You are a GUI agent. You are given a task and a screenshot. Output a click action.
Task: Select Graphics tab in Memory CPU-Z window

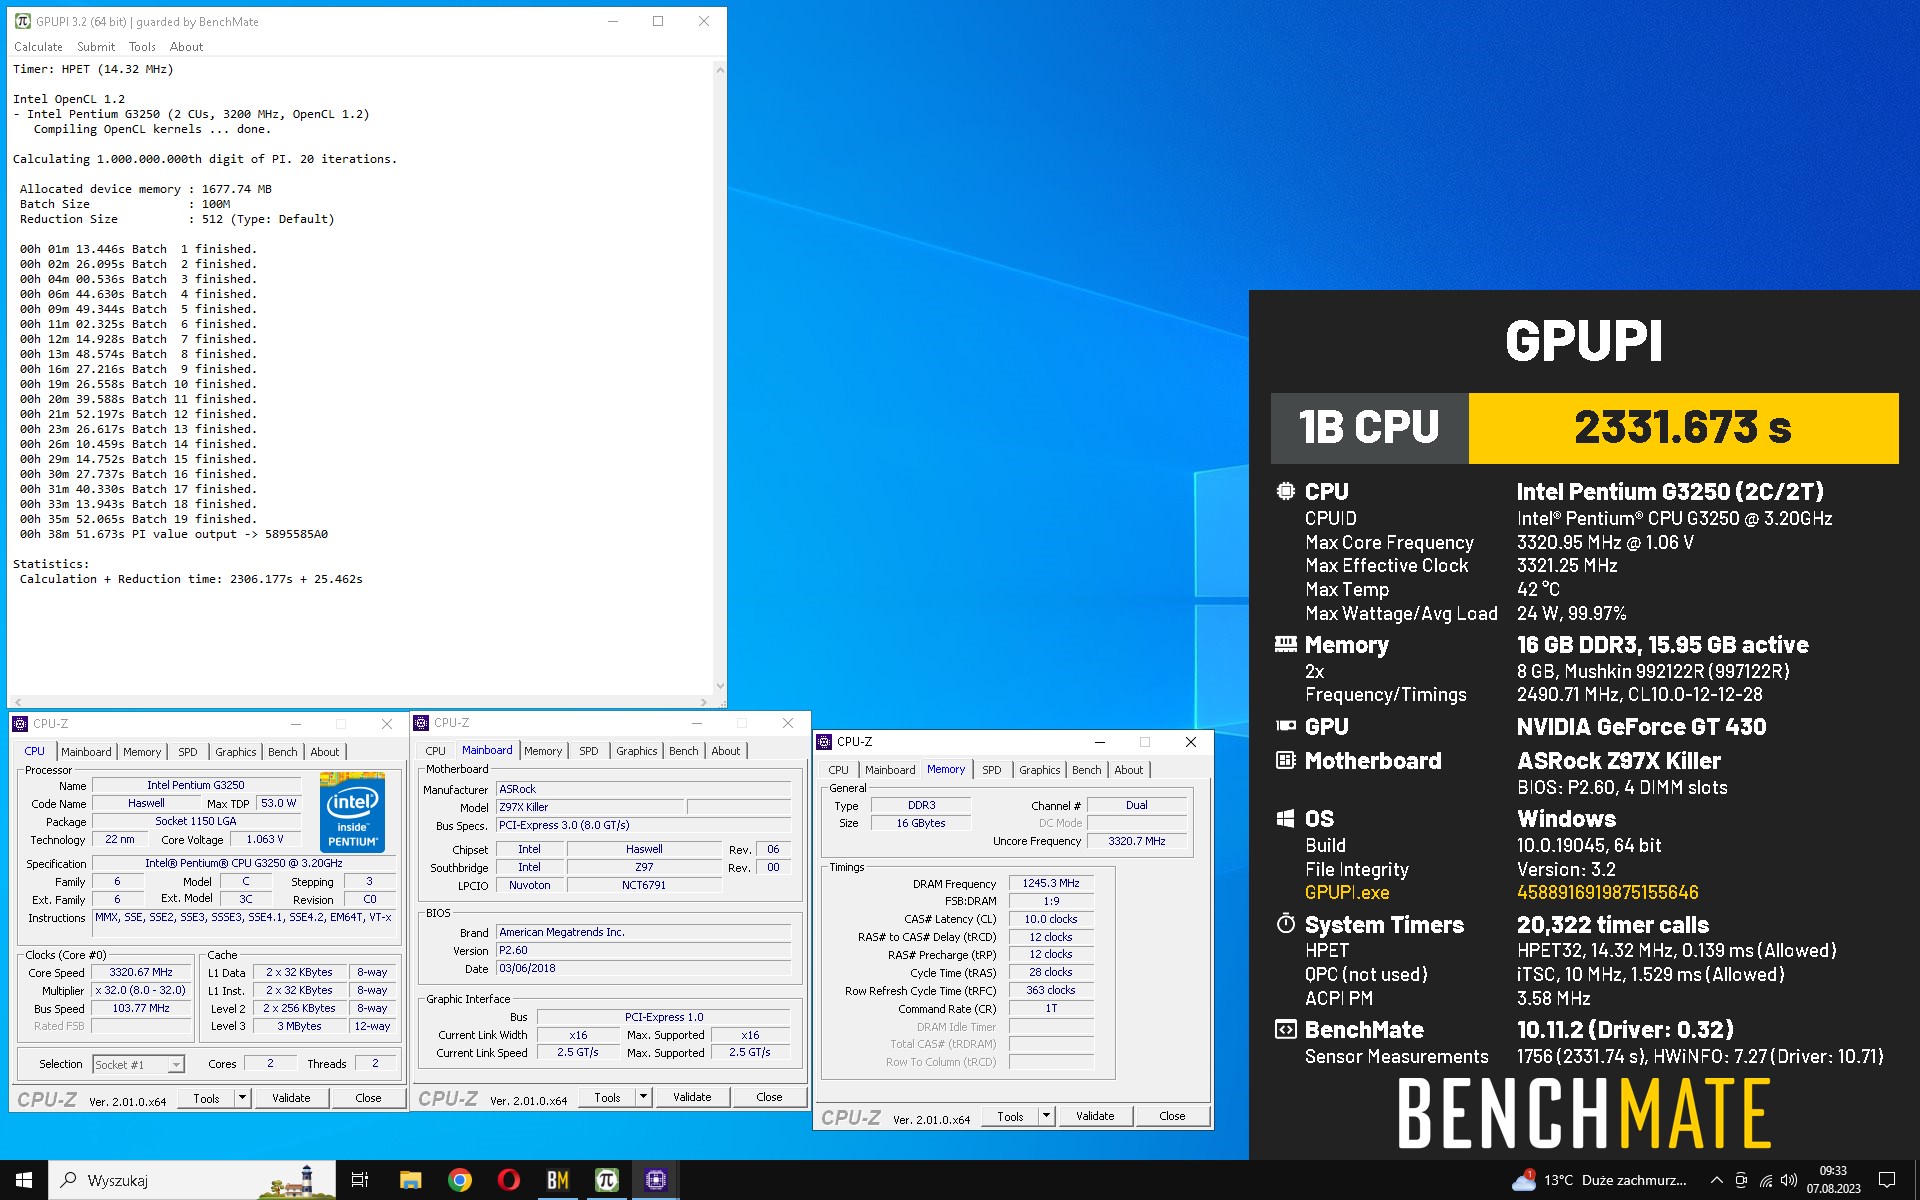[x=1040, y=770]
